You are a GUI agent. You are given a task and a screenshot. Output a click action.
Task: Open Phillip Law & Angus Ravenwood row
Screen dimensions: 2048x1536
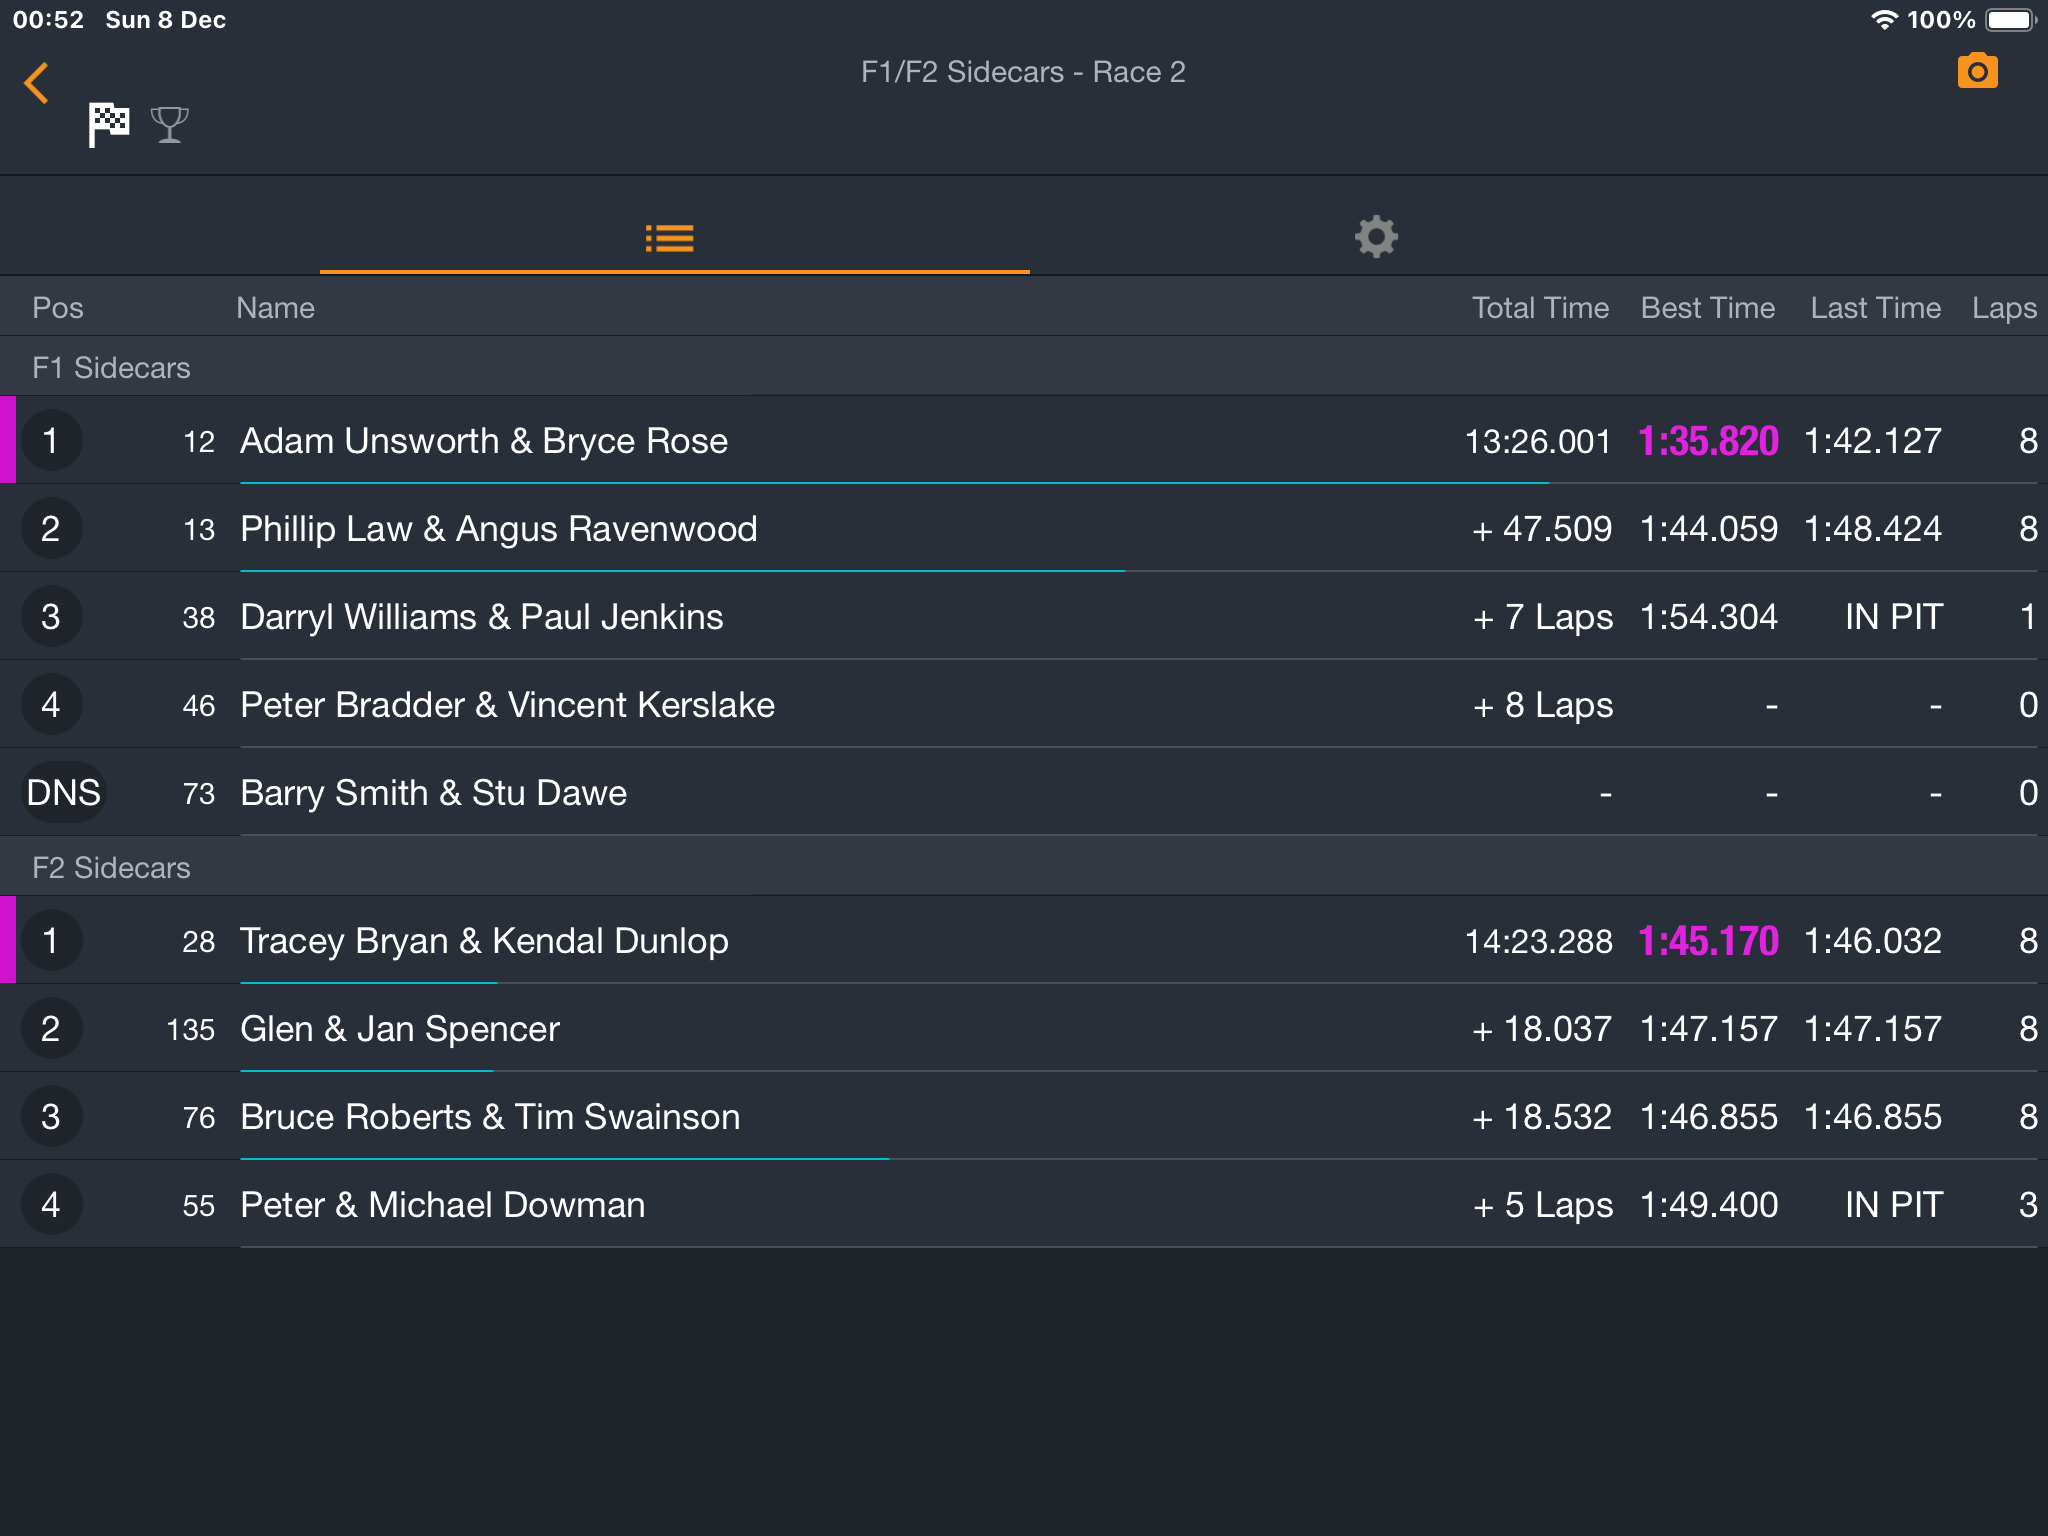[x=1024, y=528]
